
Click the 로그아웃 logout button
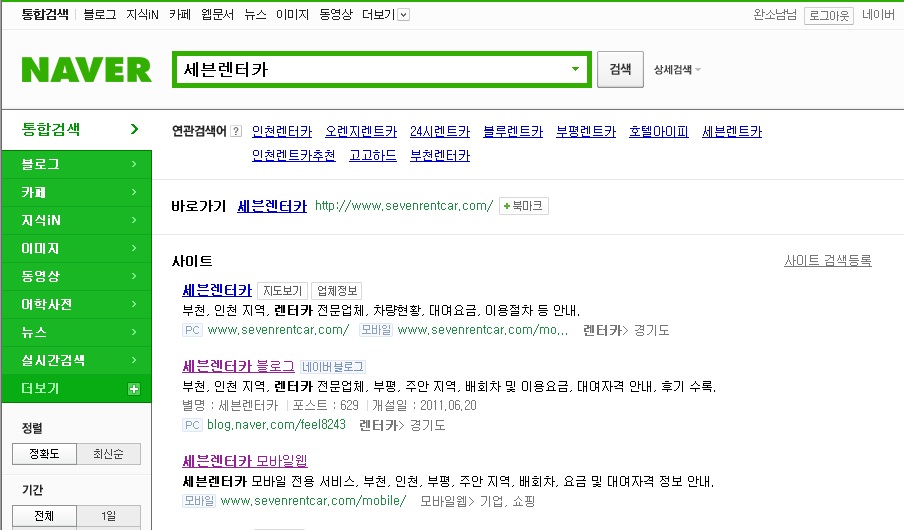[828, 16]
